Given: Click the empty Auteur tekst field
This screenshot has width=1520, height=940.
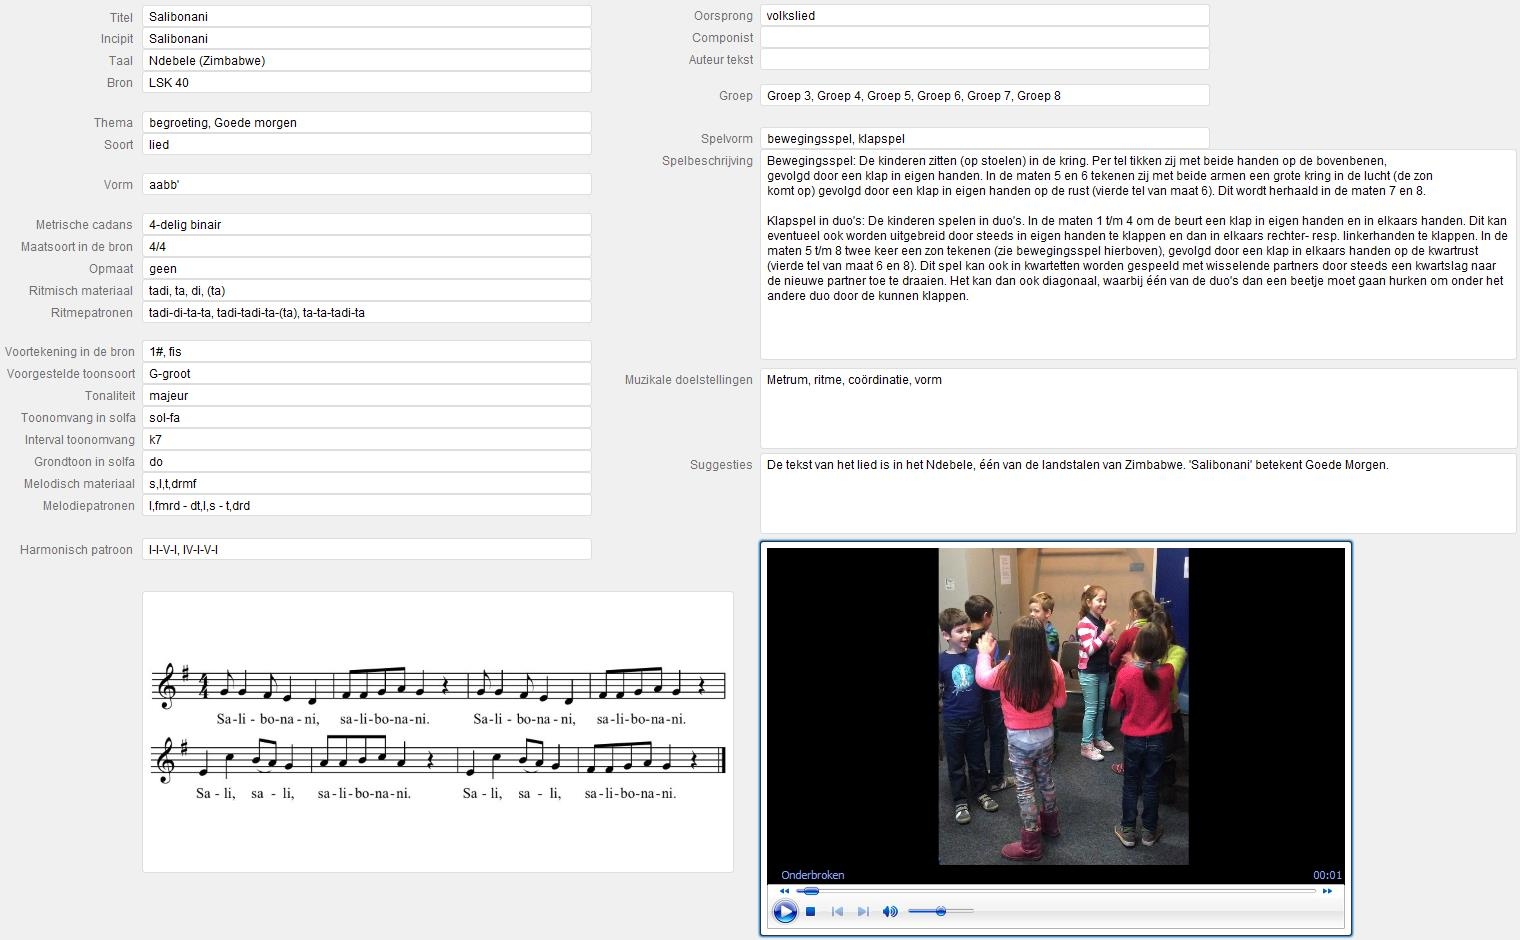Looking at the screenshot, I should click(x=984, y=60).
